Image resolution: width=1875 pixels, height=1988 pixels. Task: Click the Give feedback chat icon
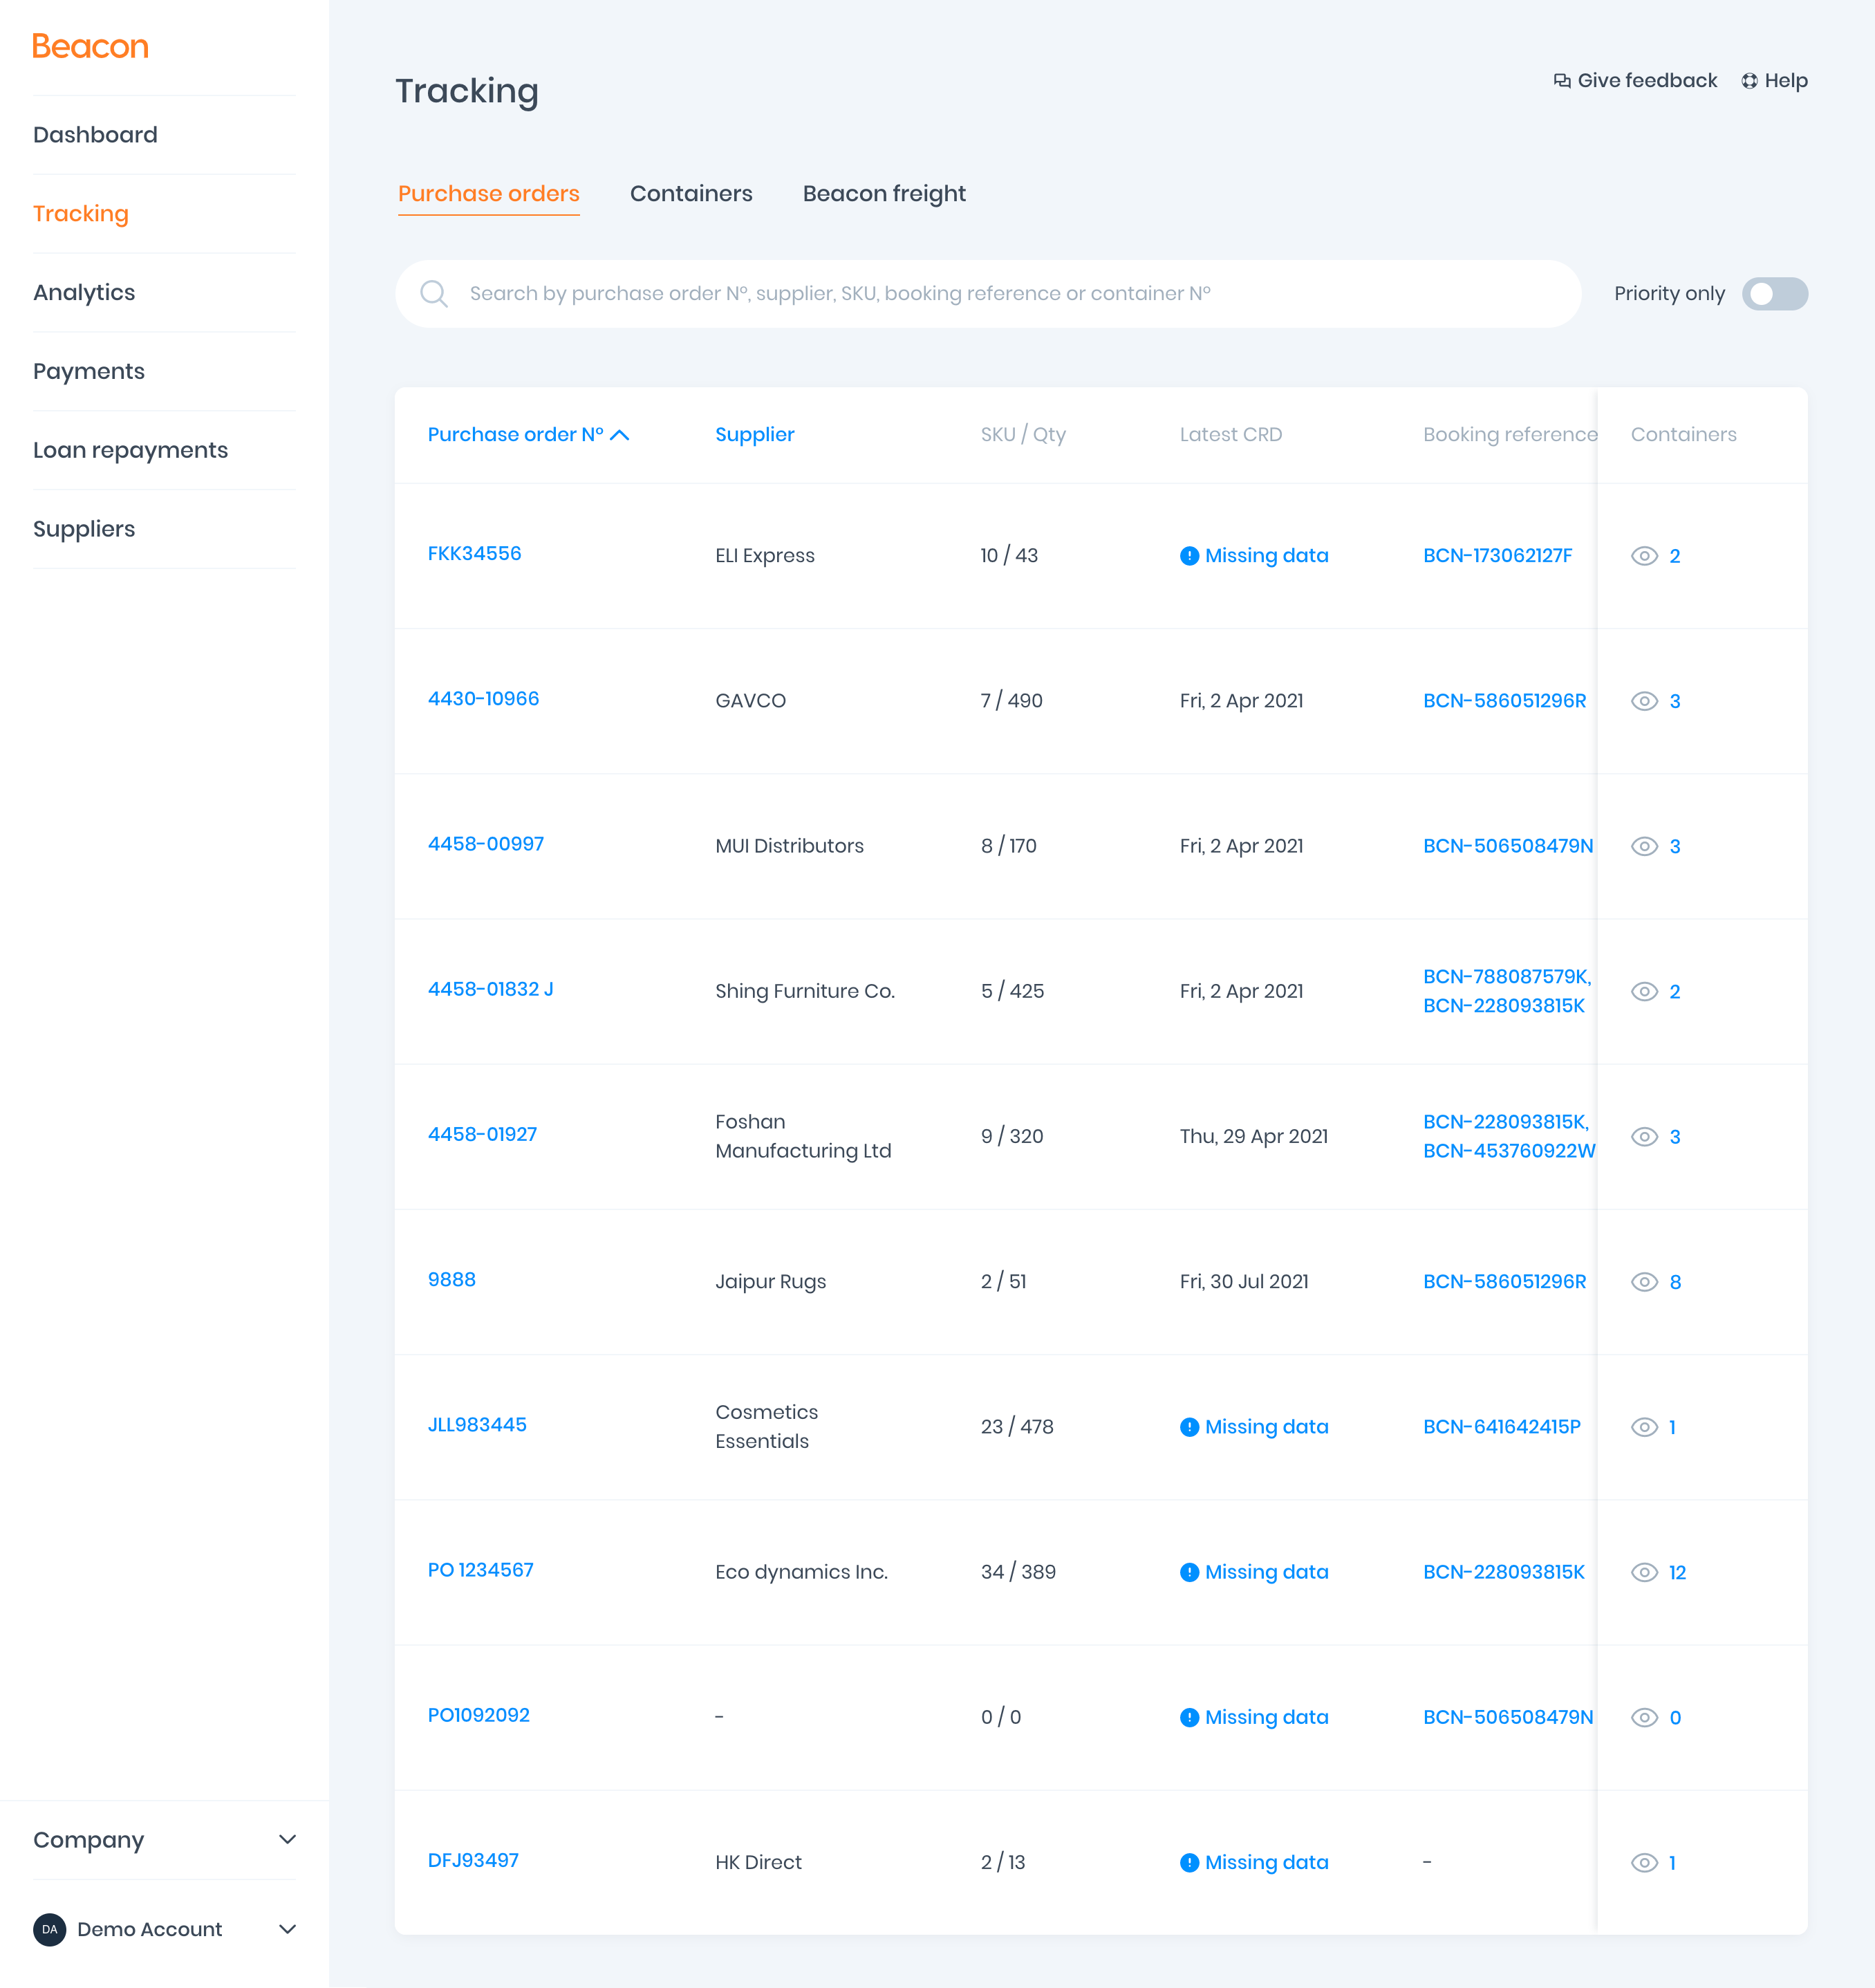pos(1561,81)
